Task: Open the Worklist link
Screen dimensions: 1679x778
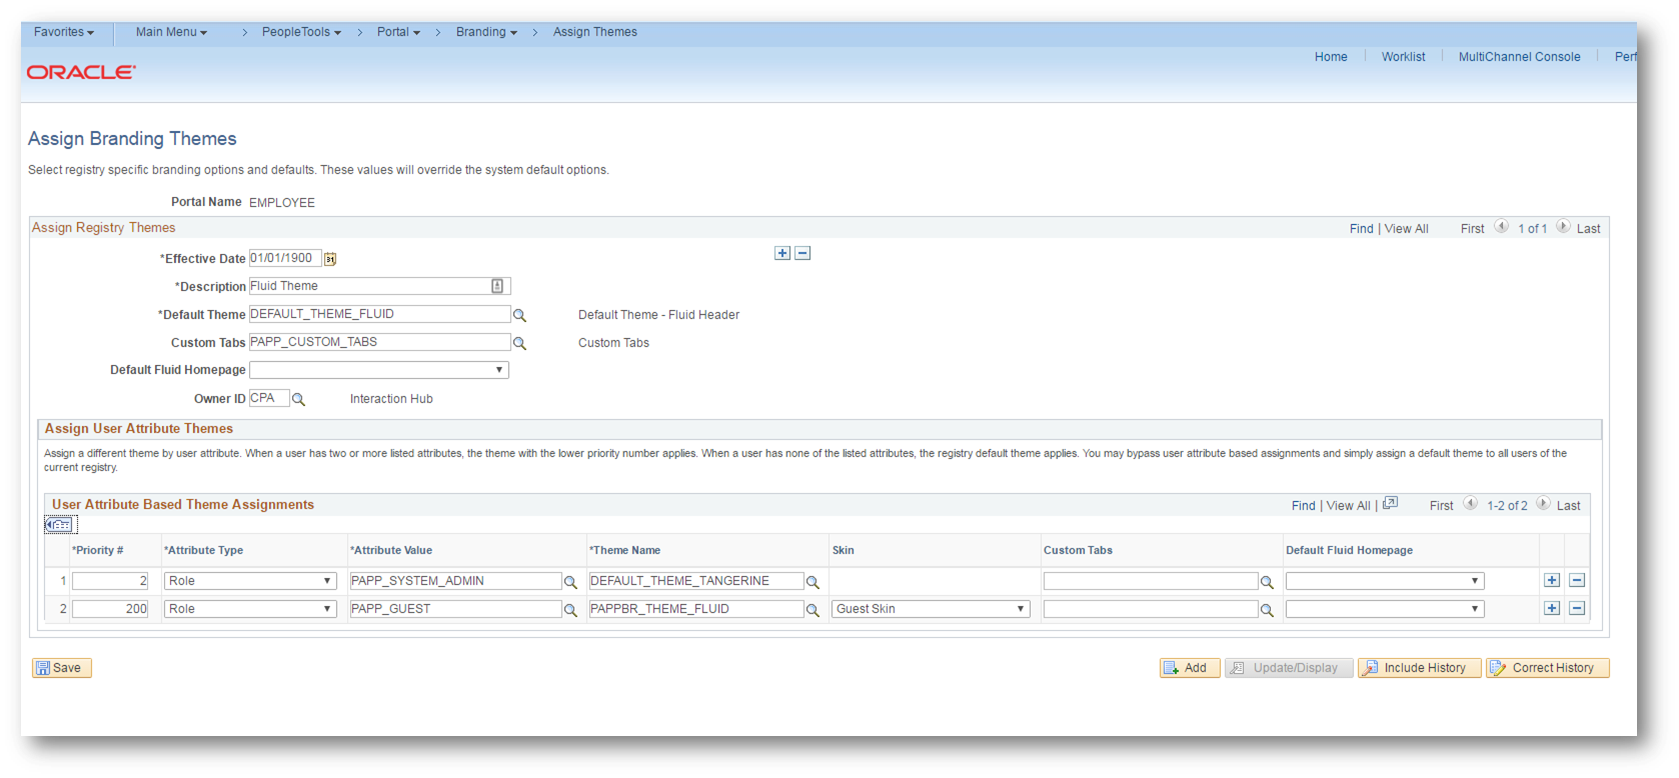Action: (x=1403, y=57)
